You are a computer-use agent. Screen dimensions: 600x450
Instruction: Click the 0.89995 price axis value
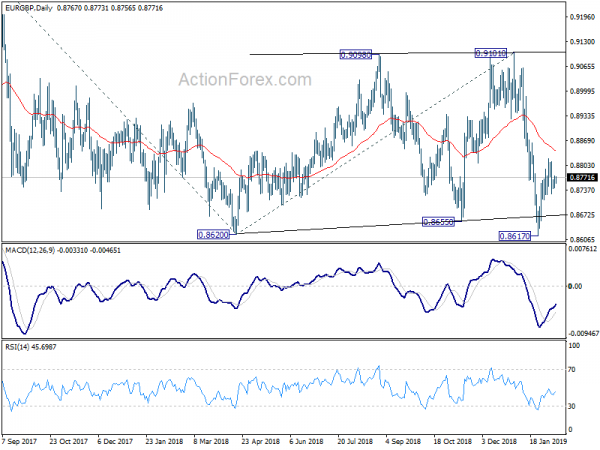(582, 91)
